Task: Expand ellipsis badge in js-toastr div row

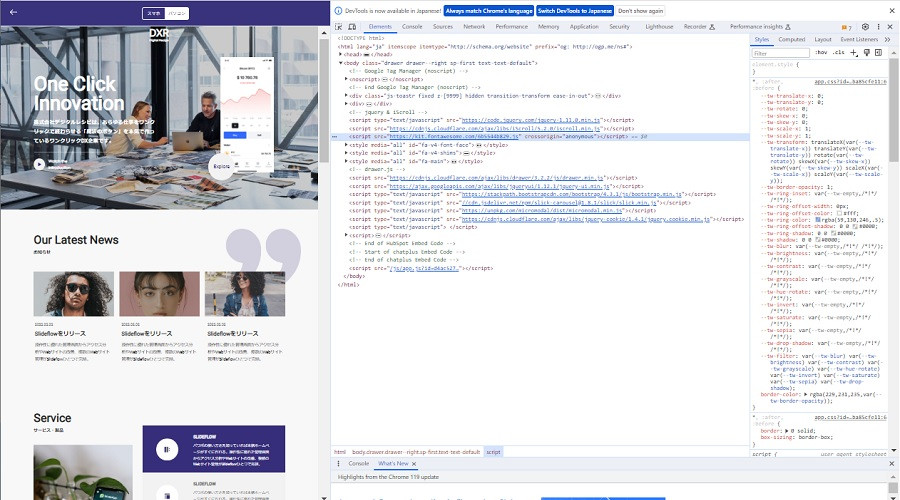Action: (x=598, y=96)
